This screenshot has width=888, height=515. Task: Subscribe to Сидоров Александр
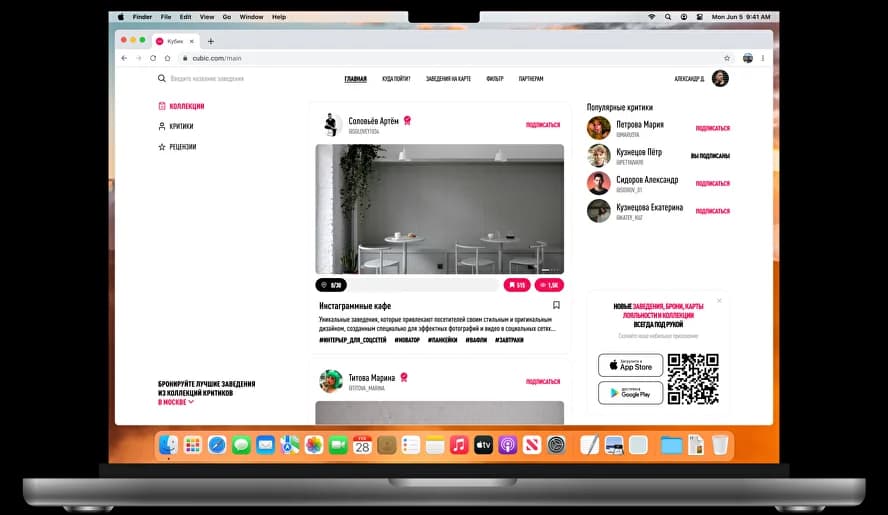pos(712,184)
